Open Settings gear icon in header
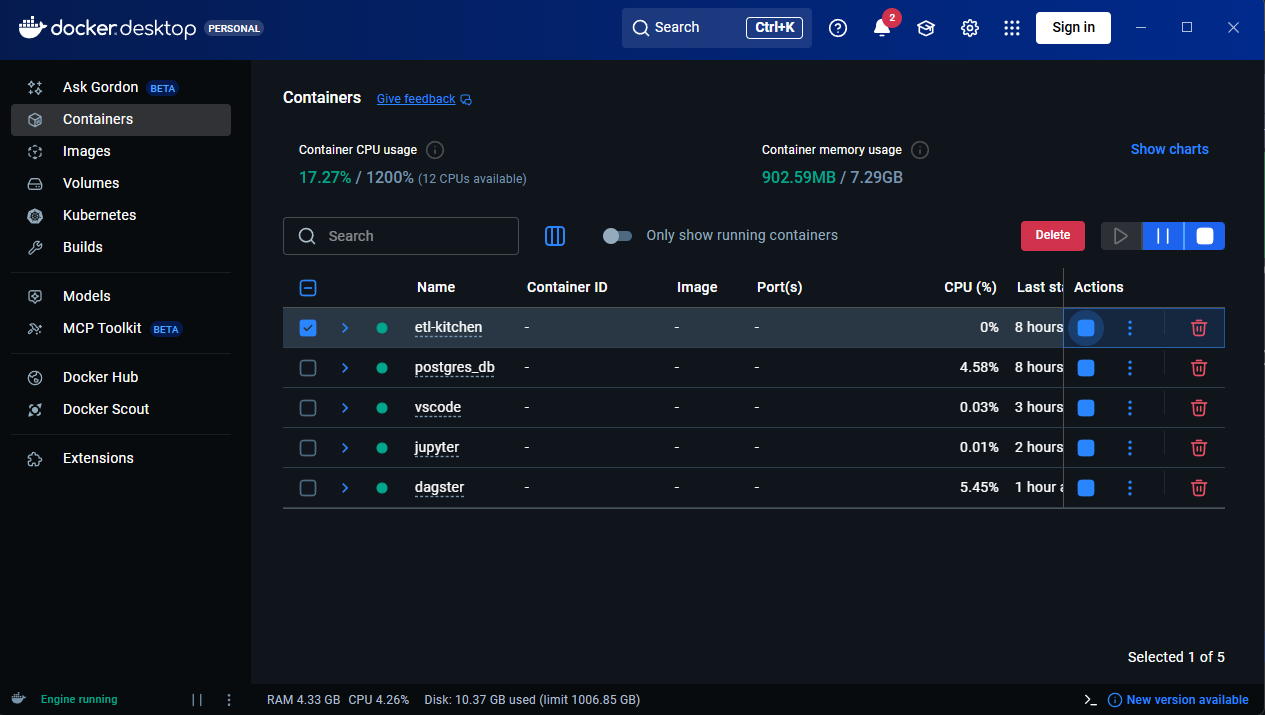The image size is (1265, 715). [969, 28]
